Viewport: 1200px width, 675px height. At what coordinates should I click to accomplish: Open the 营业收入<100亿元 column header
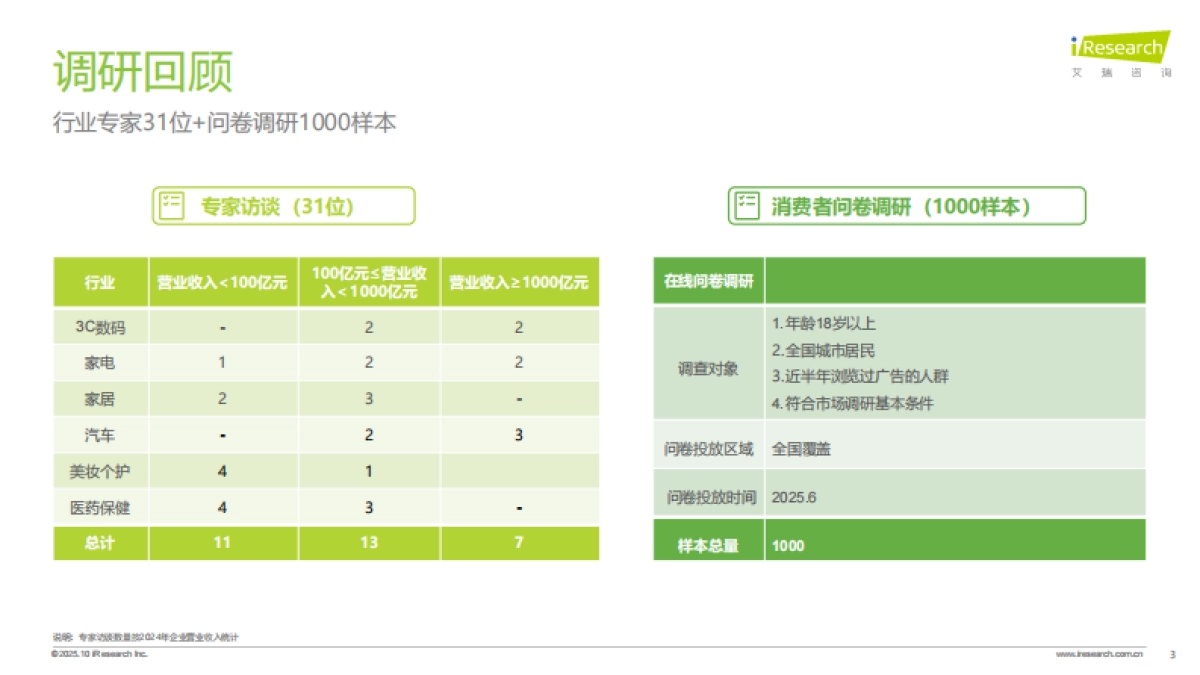(222, 281)
